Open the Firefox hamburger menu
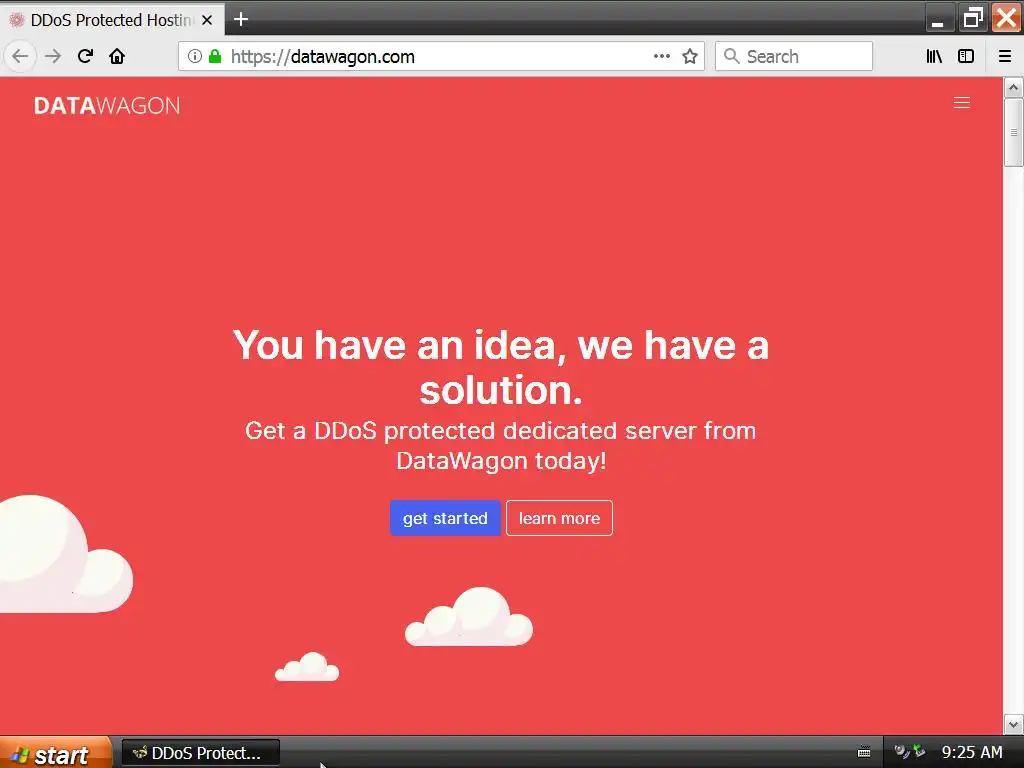 [1004, 56]
